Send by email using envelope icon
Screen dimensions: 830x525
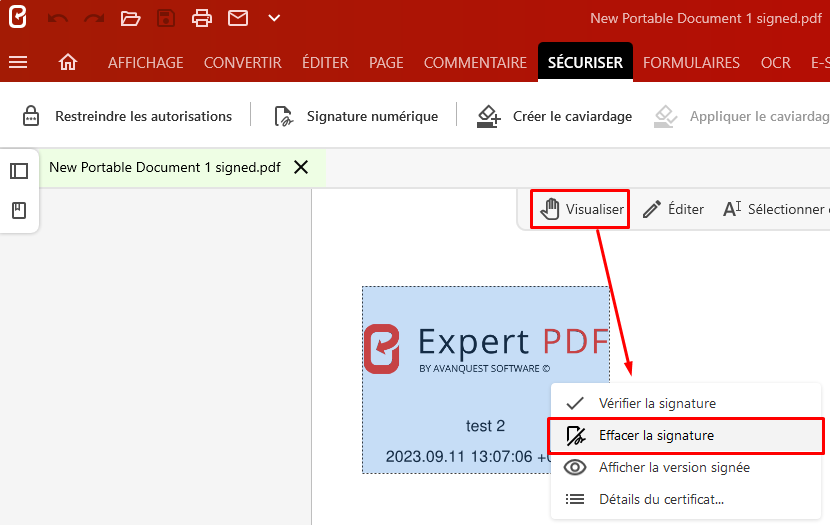pyautogui.click(x=238, y=18)
